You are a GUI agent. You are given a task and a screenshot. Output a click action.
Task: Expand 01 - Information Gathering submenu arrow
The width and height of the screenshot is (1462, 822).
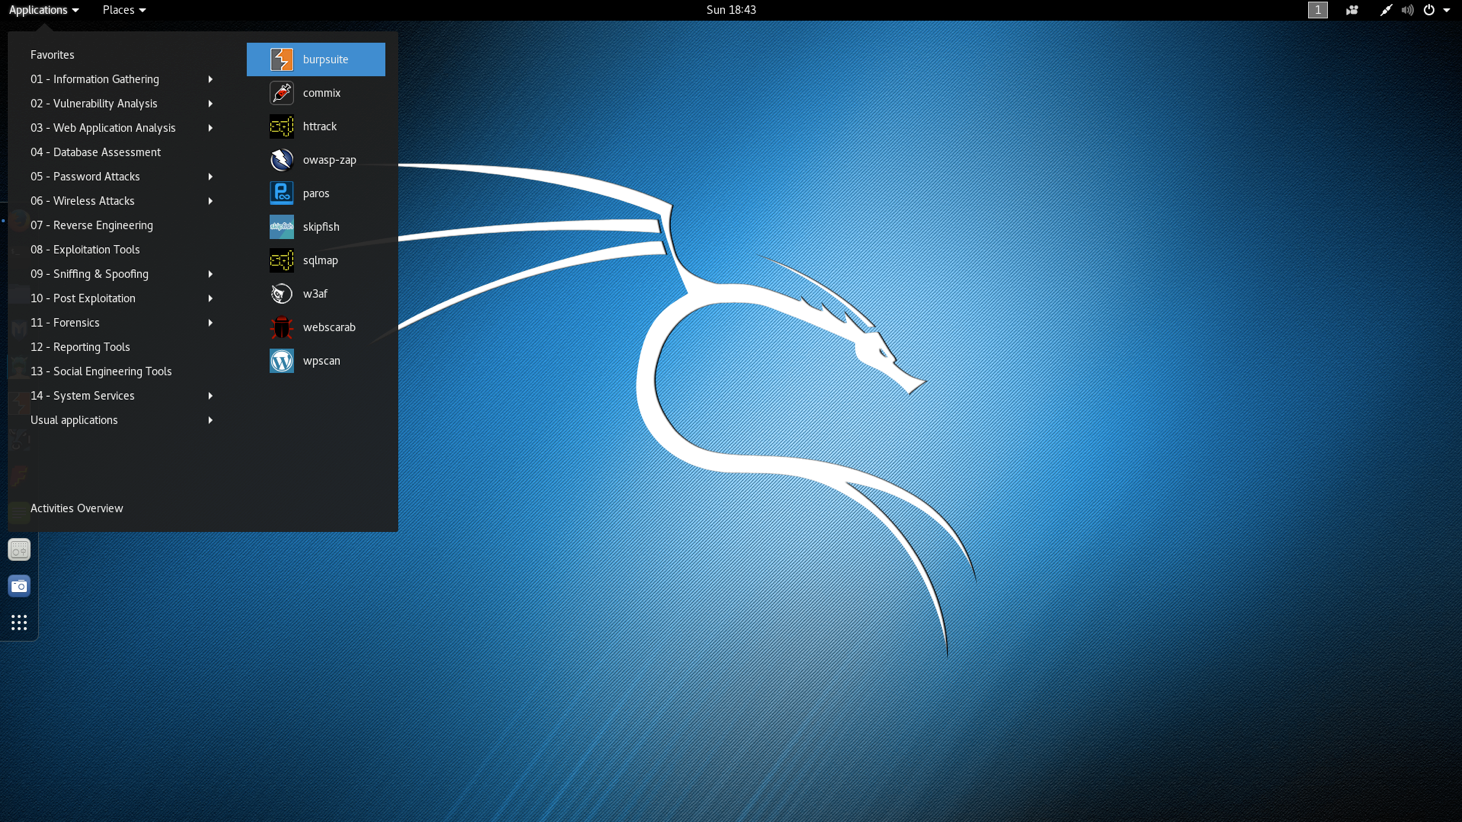pyautogui.click(x=210, y=79)
